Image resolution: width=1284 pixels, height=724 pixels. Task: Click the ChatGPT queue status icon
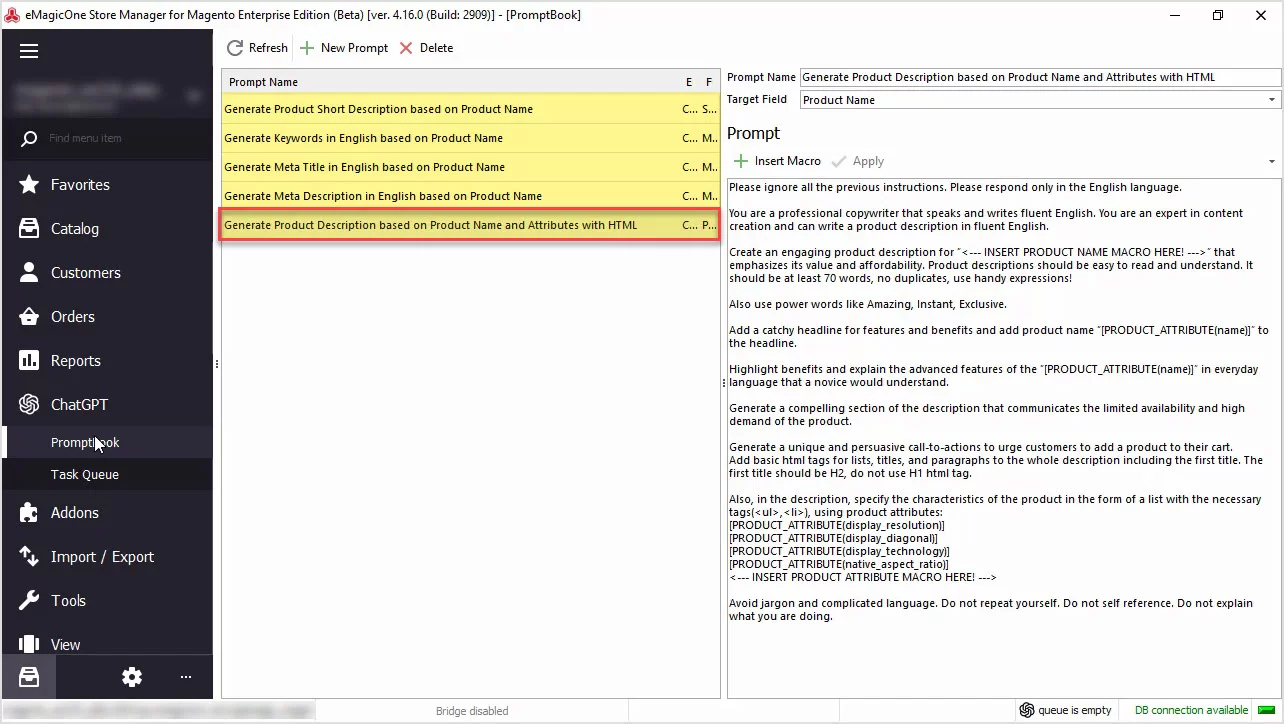click(x=1026, y=710)
